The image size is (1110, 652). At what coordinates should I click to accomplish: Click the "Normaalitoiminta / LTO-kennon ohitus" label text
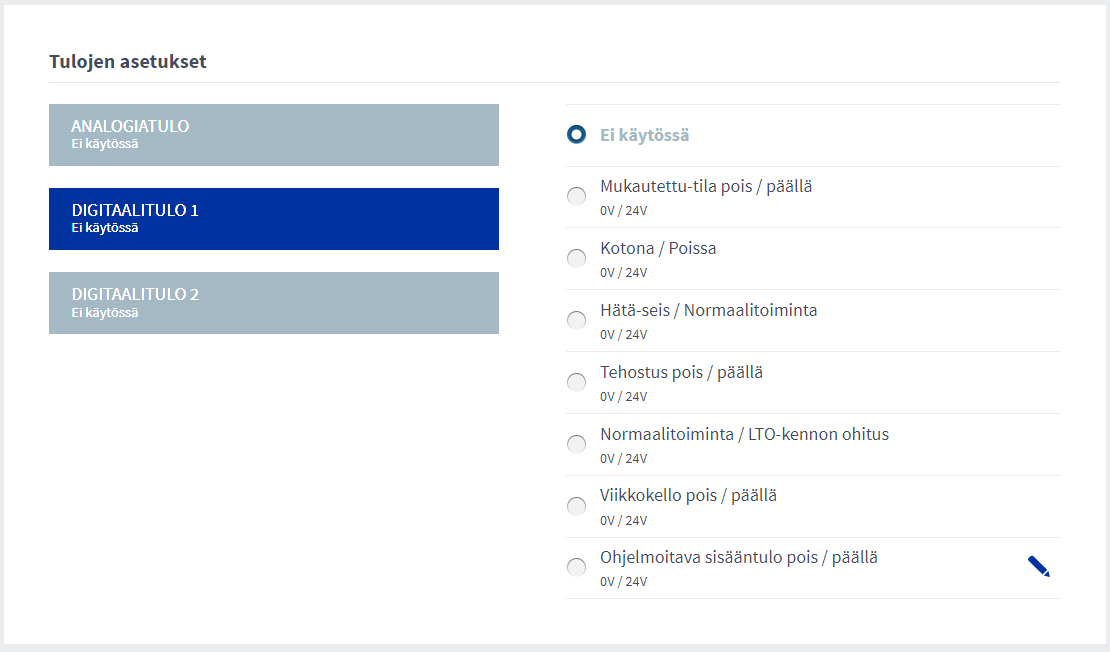point(744,434)
